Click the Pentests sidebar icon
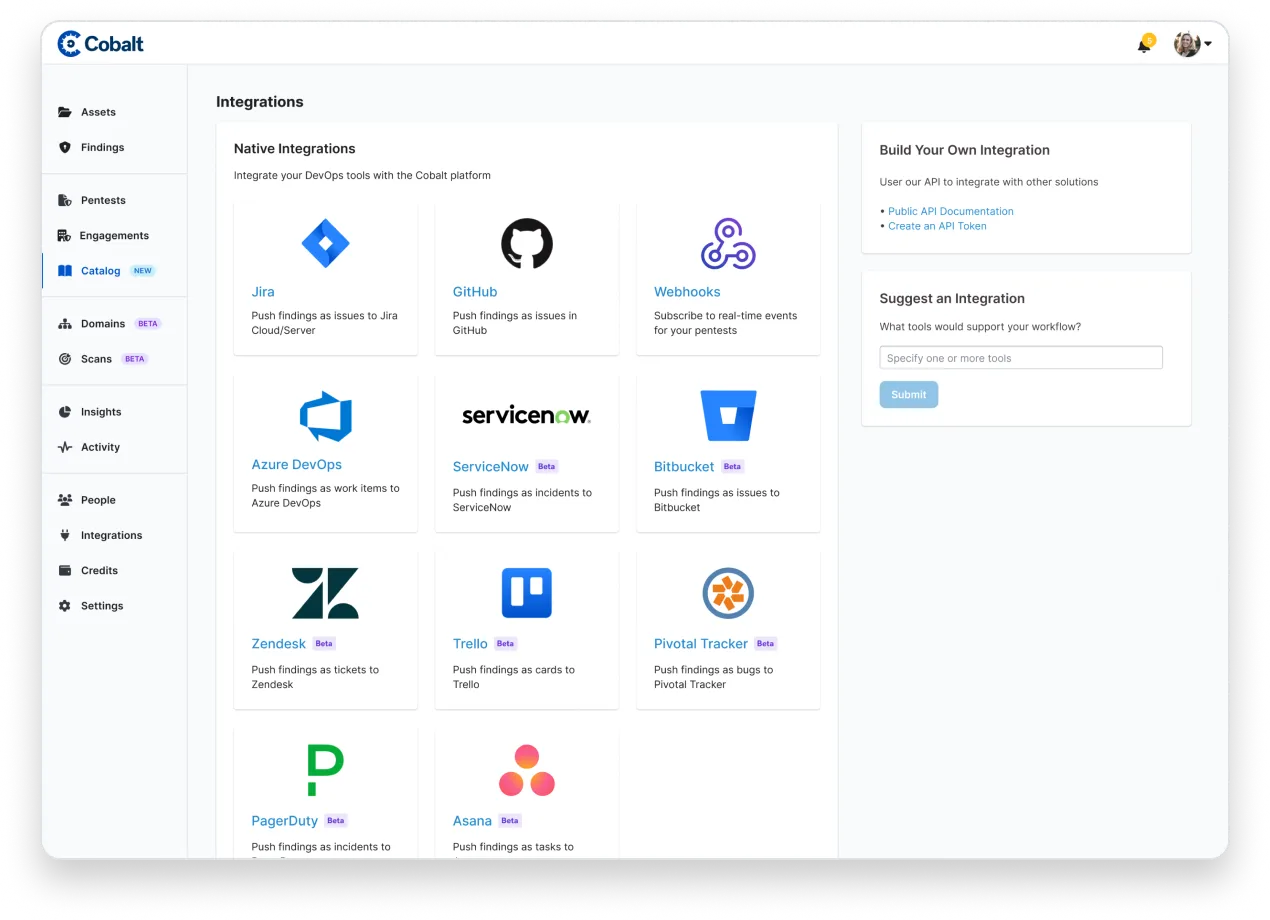This screenshot has width=1270, height=920. coord(65,200)
